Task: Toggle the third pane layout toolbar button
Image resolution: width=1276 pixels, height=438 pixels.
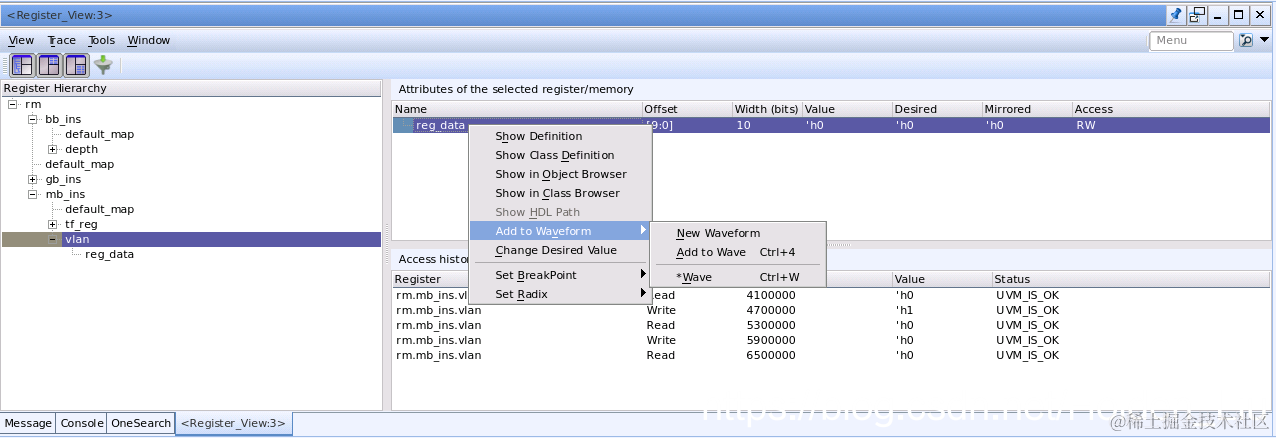Action: tap(76, 66)
